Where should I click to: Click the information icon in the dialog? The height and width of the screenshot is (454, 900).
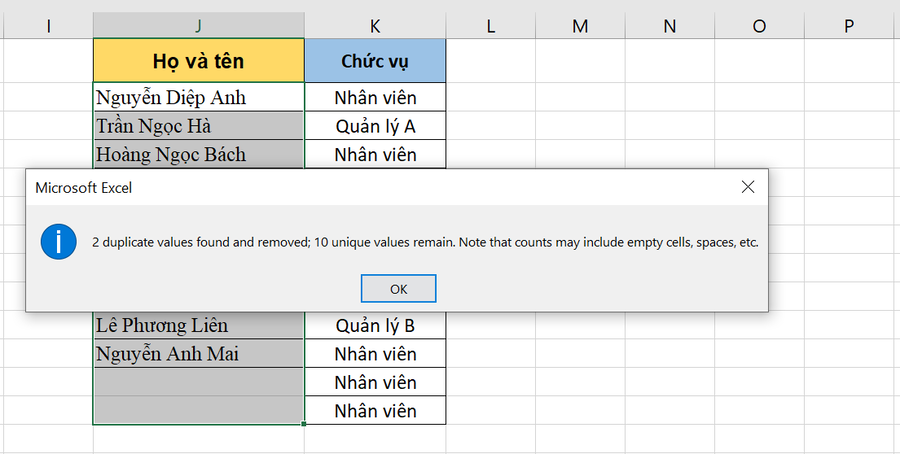[x=59, y=242]
